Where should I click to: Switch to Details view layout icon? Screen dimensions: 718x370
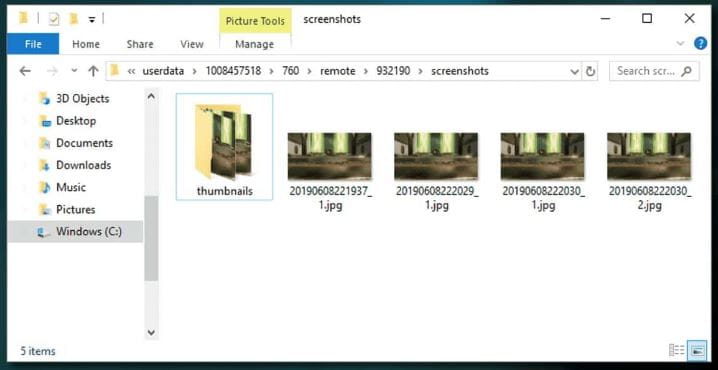coord(677,350)
